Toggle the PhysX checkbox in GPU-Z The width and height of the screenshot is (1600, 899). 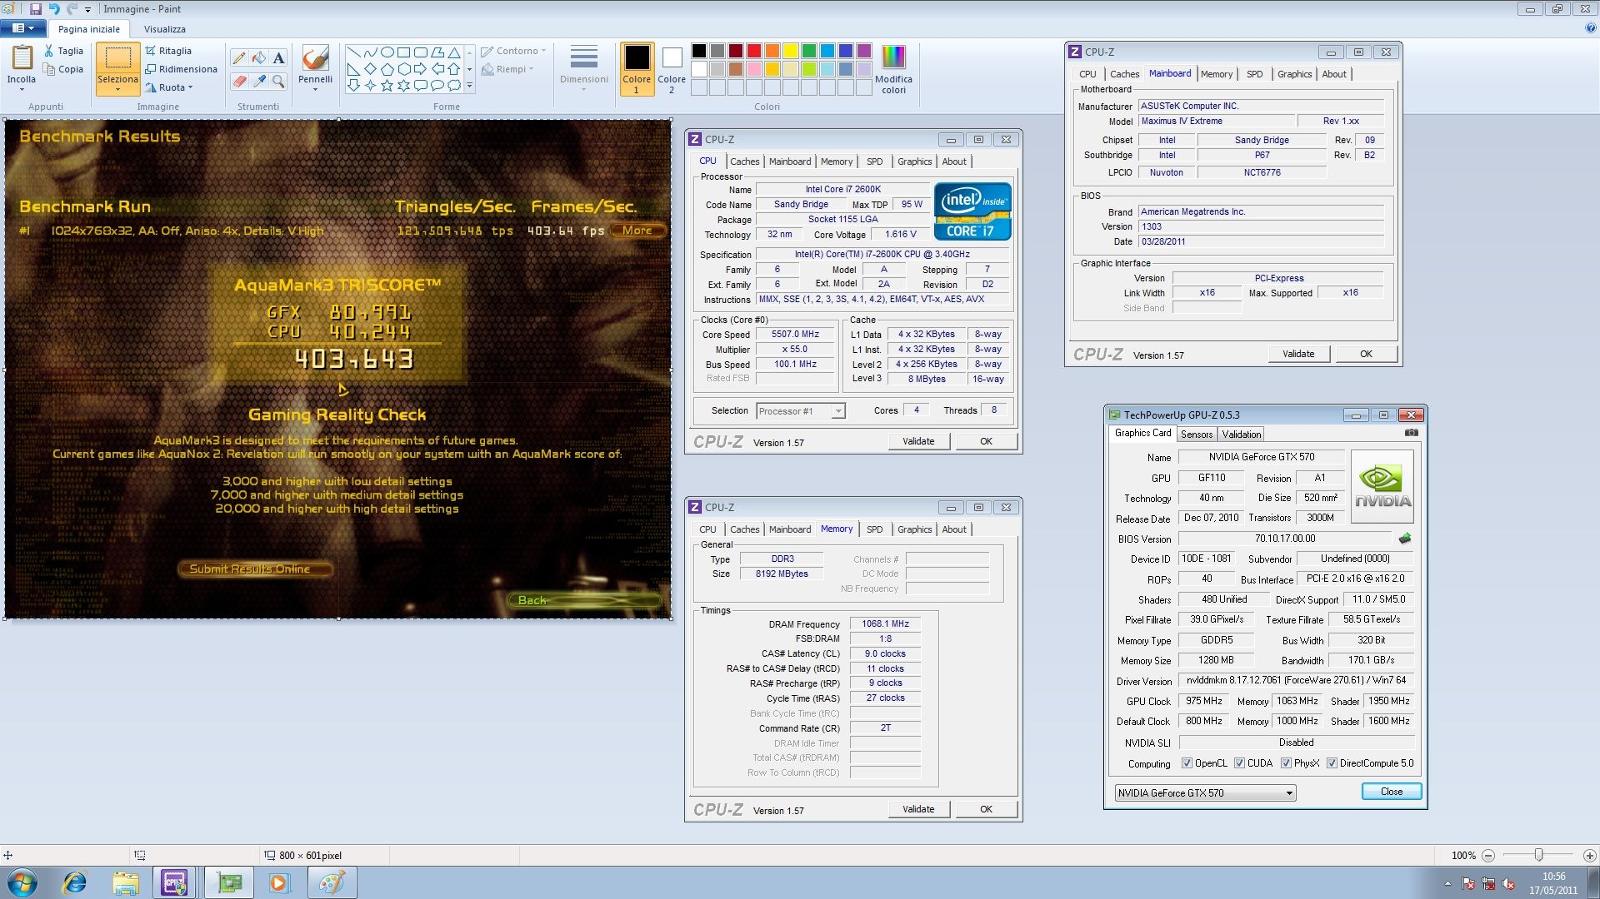coord(1286,763)
